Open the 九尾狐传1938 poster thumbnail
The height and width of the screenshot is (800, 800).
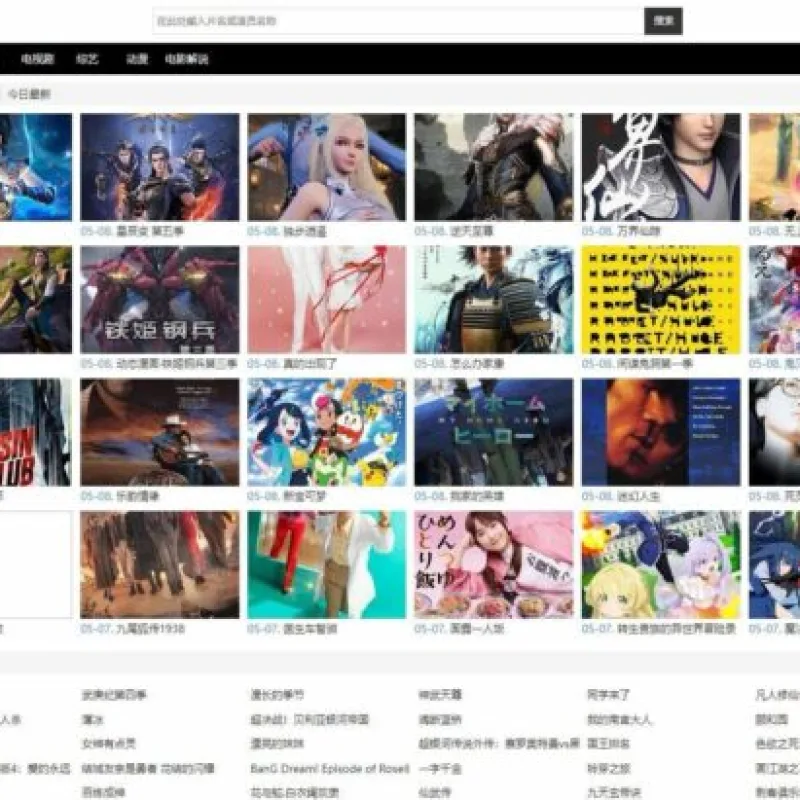coord(160,565)
